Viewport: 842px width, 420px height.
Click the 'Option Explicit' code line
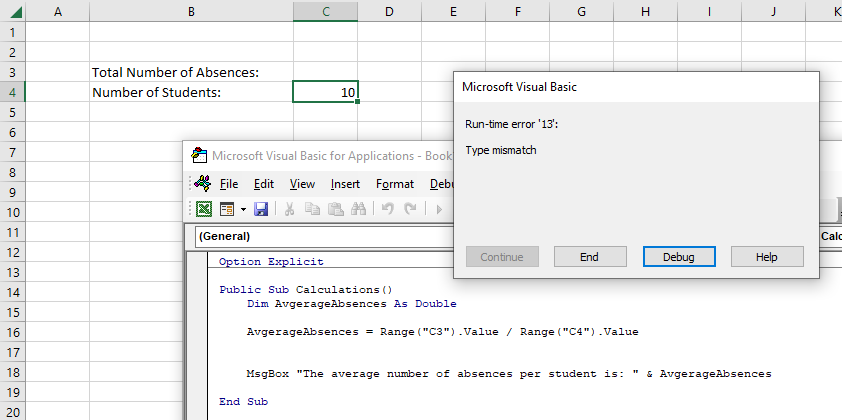point(271,262)
